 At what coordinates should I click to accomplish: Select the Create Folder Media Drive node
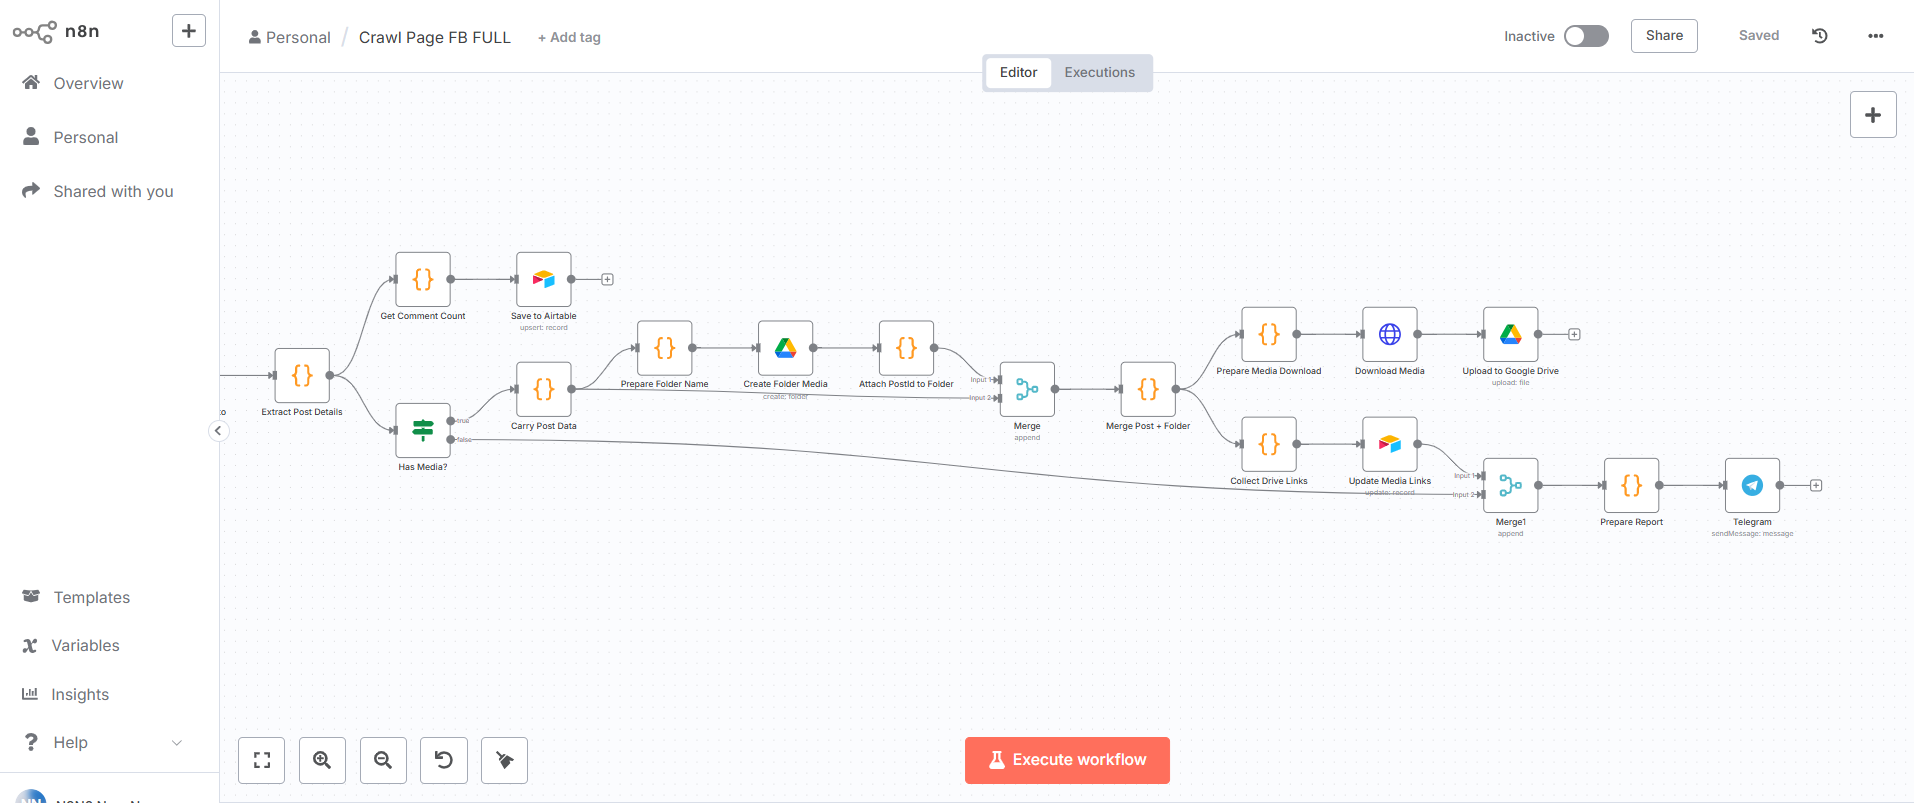784,349
